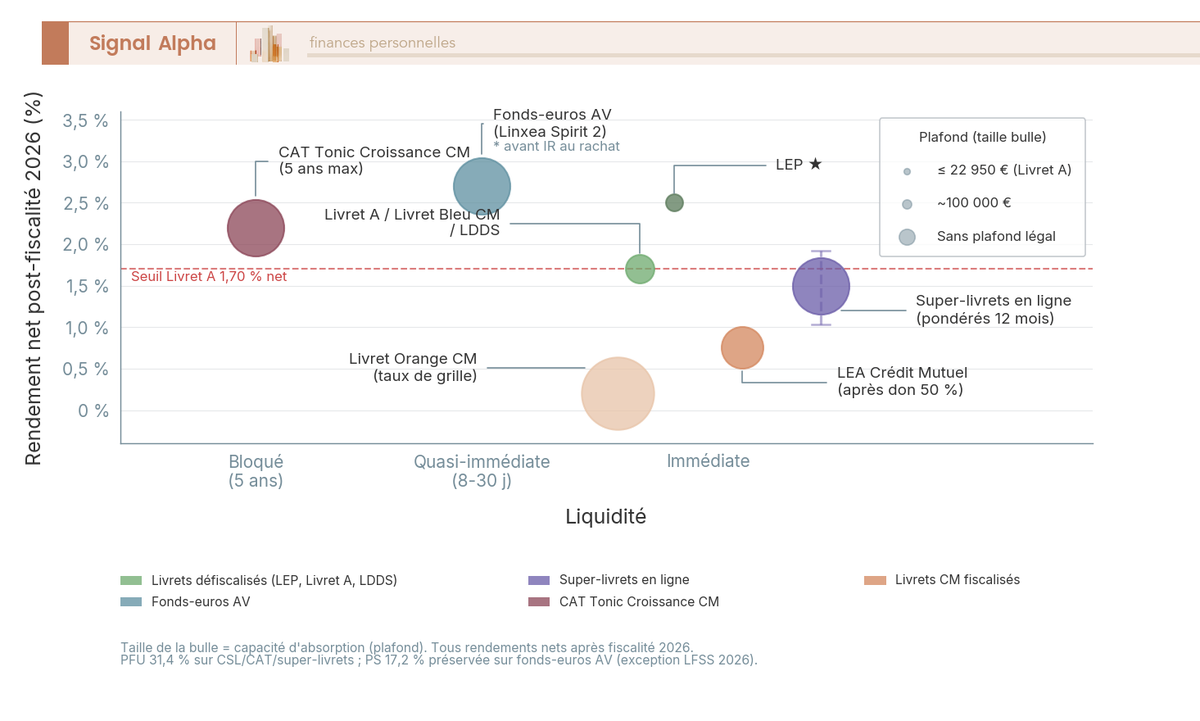The height and width of the screenshot is (721, 1200).
Task: Click the large 'Sans plafond légal' legend bubble
Action: 907,237
